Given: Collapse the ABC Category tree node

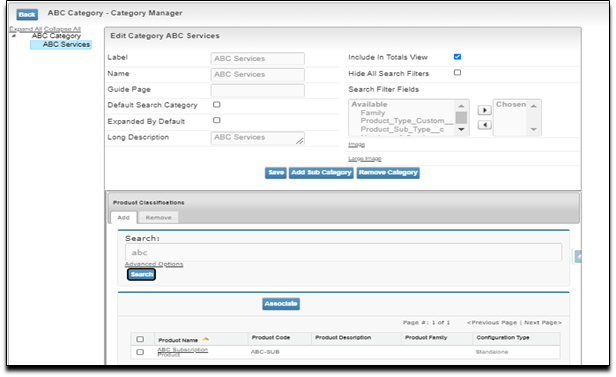Looking at the screenshot, I should 14,36.
